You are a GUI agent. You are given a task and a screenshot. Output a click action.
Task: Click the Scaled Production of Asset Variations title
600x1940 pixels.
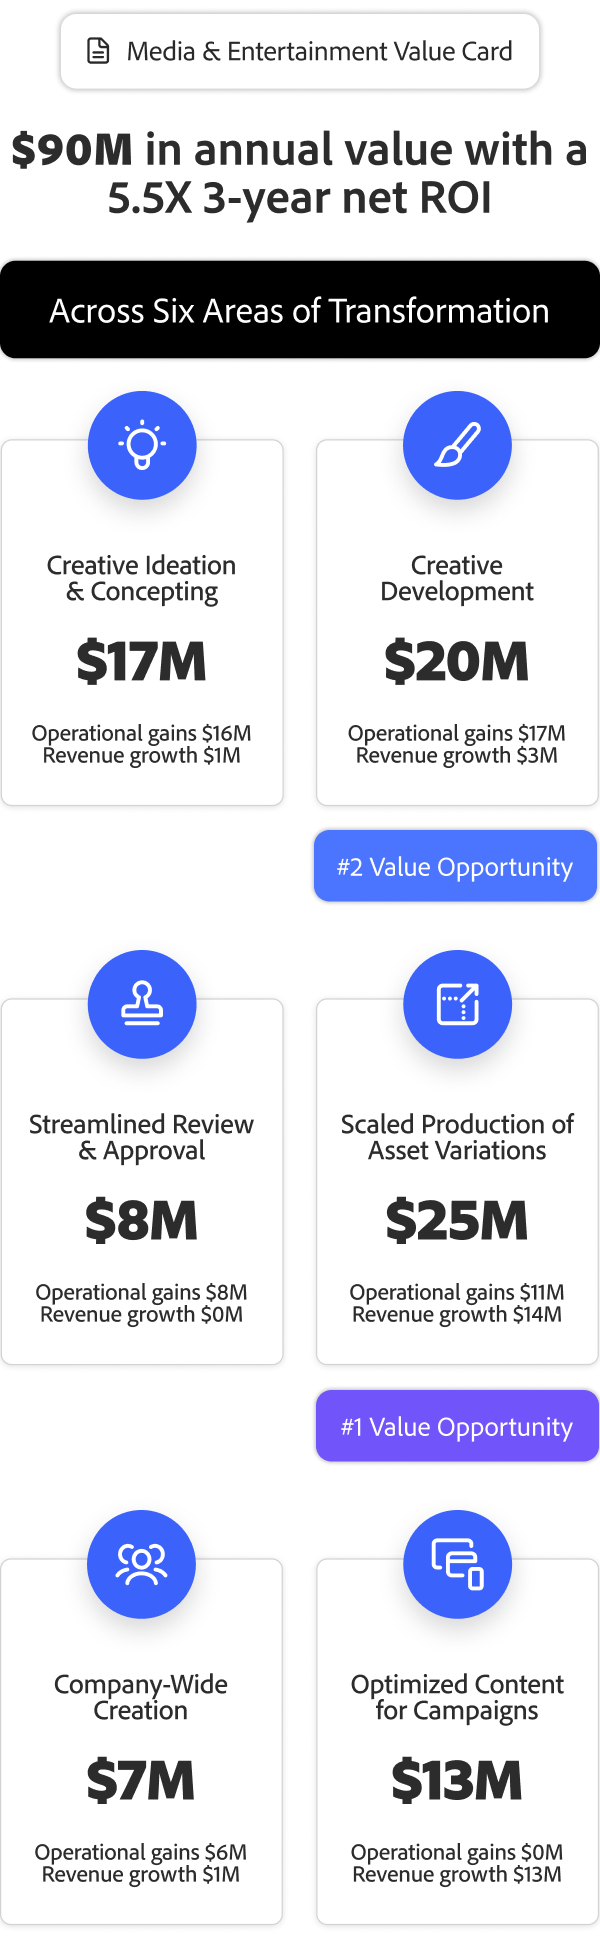coord(457,1137)
